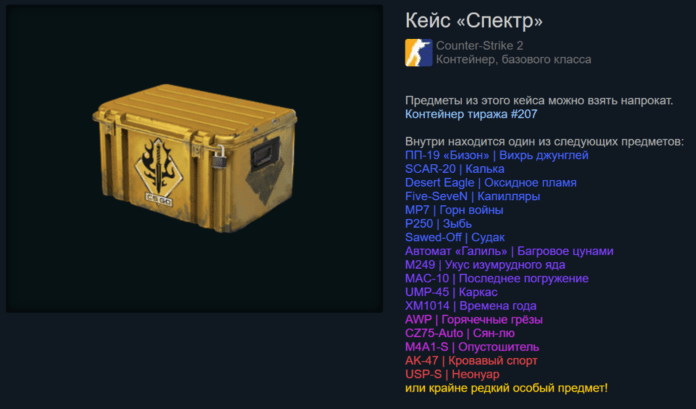This screenshot has height=409, width=696.
Task: Open Sawed-Off | Судак item
Action: (x=455, y=238)
